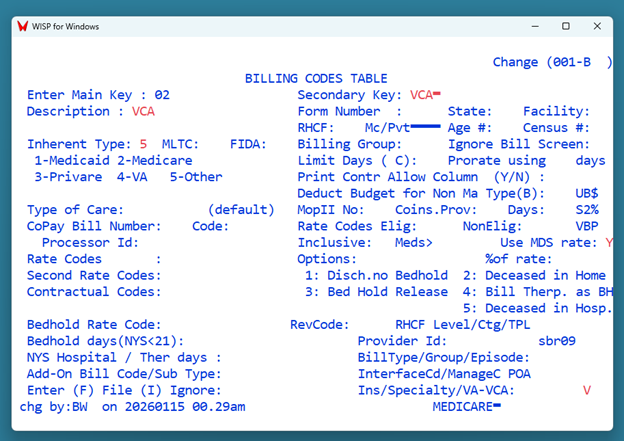Maximize the WISP for Windows window
This screenshot has width=624, height=441.
566,25
